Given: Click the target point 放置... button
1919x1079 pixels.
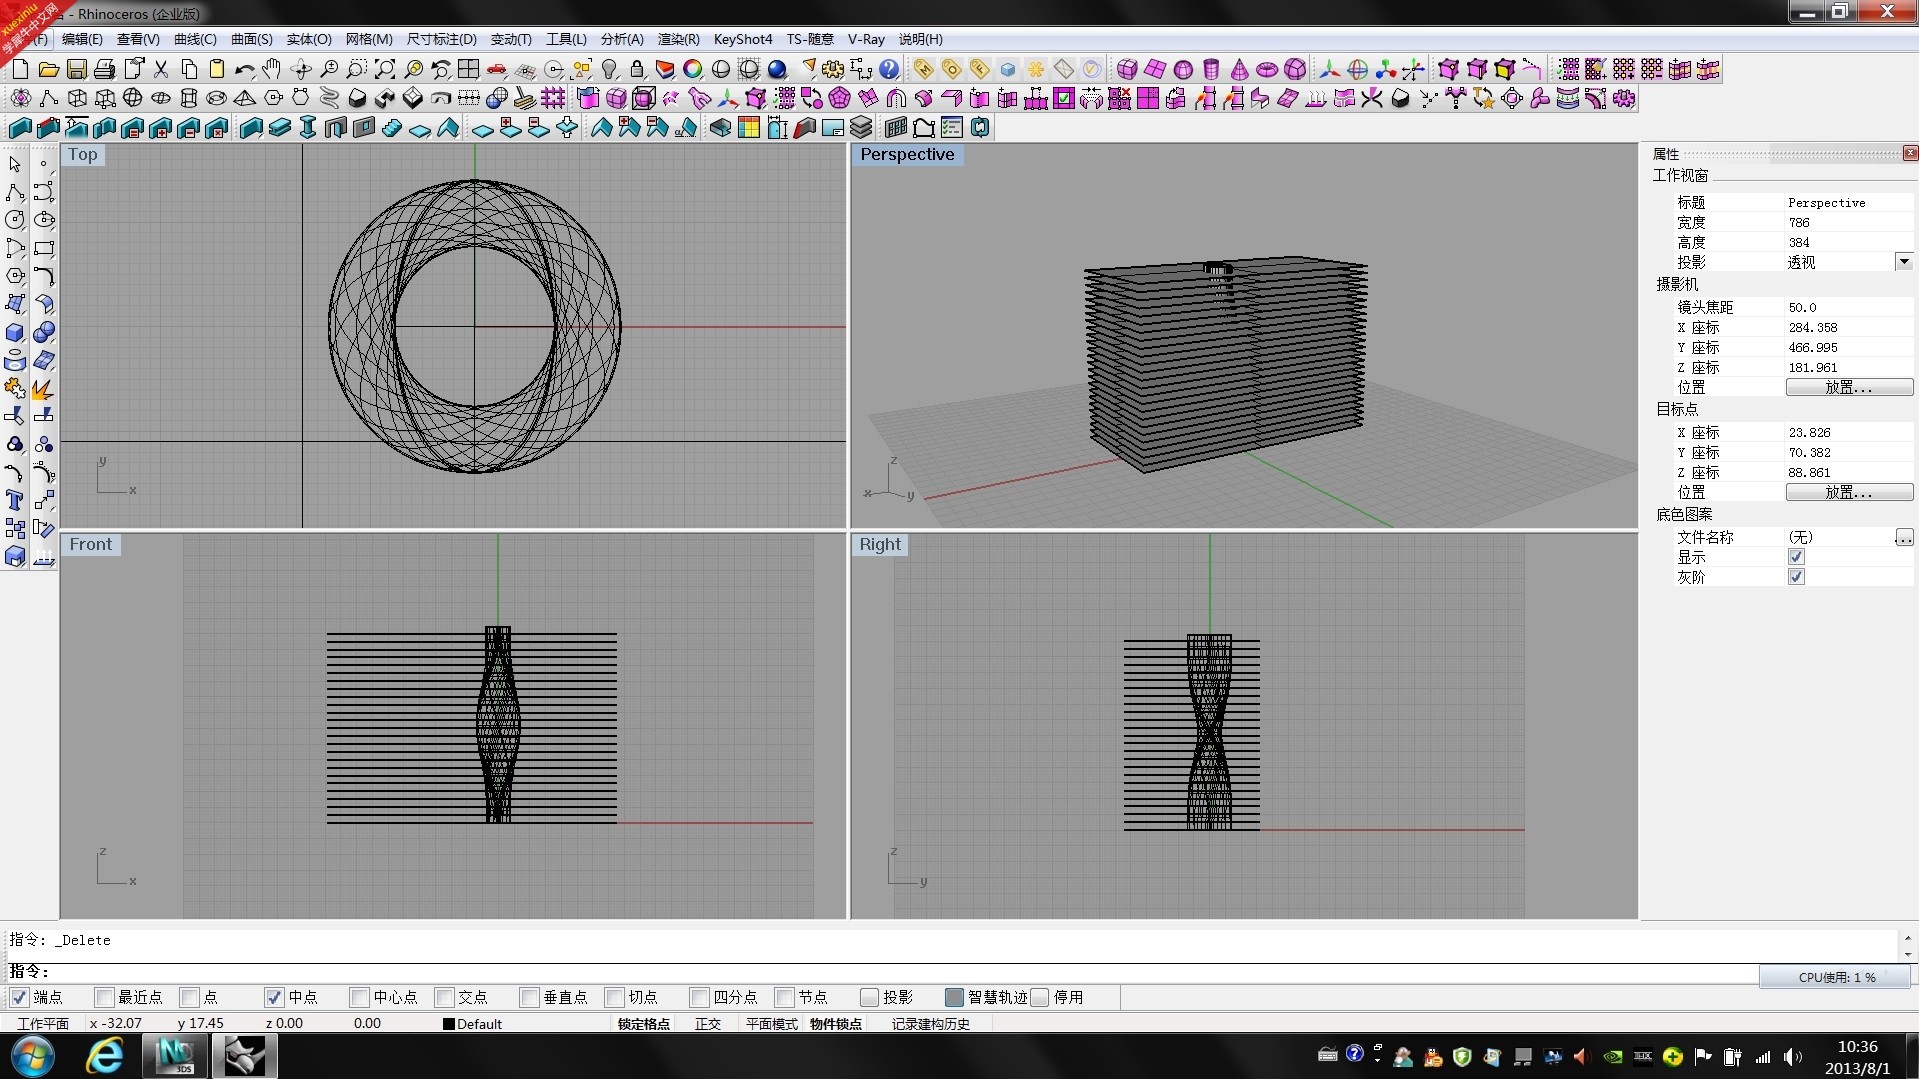Looking at the screenshot, I should [x=1849, y=492].
